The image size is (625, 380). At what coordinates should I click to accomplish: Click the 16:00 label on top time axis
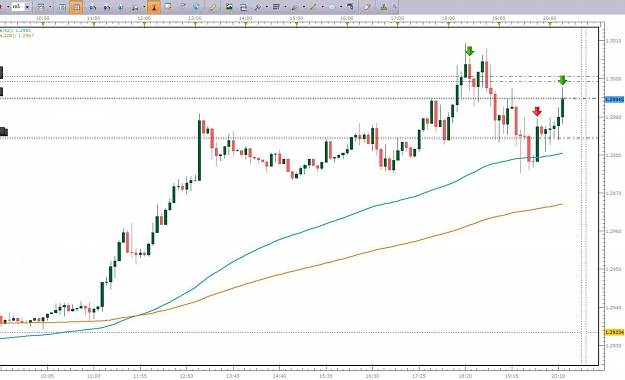347,18
